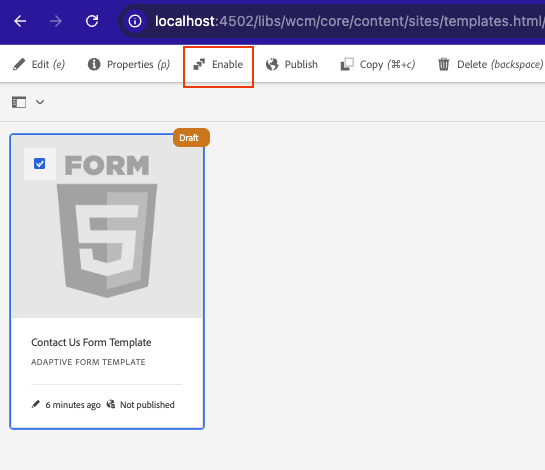The image size is (545, 470).
Task: Select the HTML5 form template thumbnail
Action: [107, 227]
